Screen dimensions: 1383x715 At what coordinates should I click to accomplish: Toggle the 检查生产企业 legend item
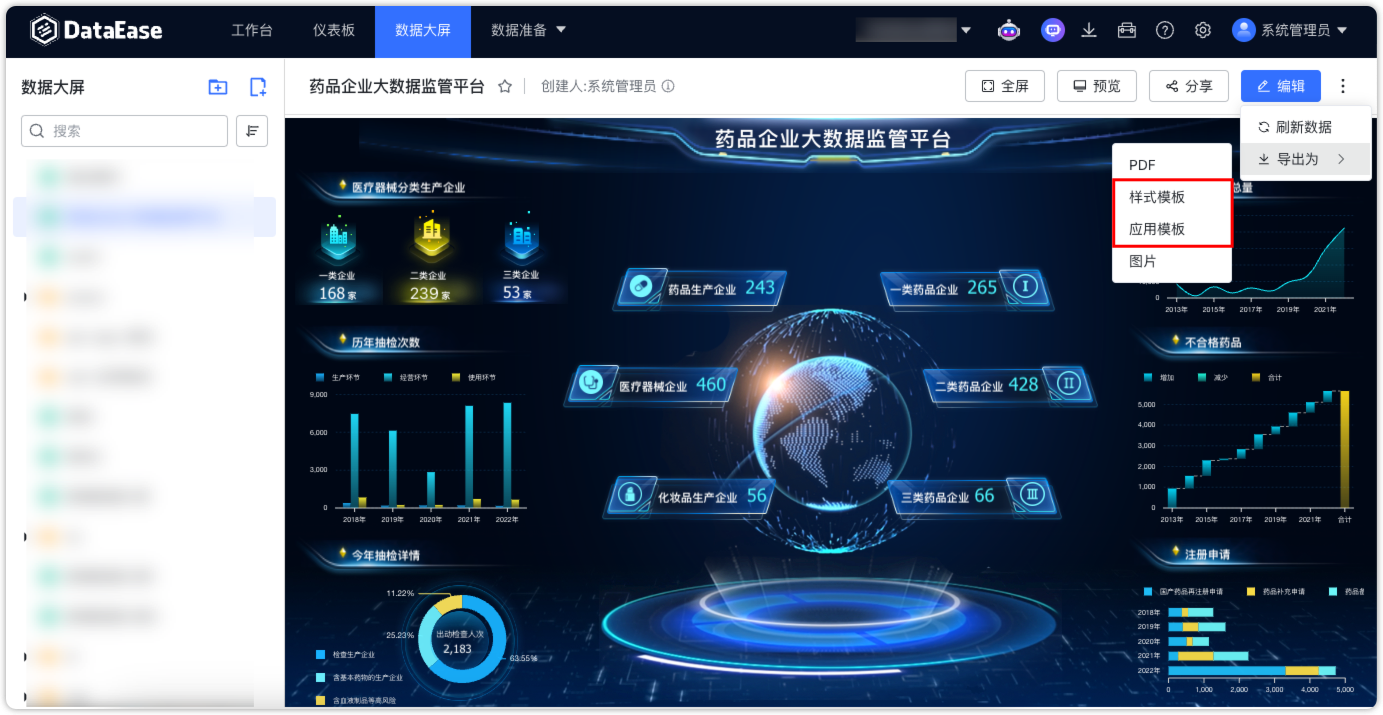coord(346,654)
